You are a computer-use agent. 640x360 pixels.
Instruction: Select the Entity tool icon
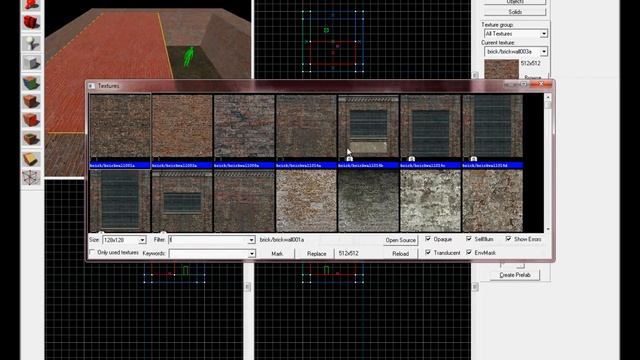(x=31, y=43)
